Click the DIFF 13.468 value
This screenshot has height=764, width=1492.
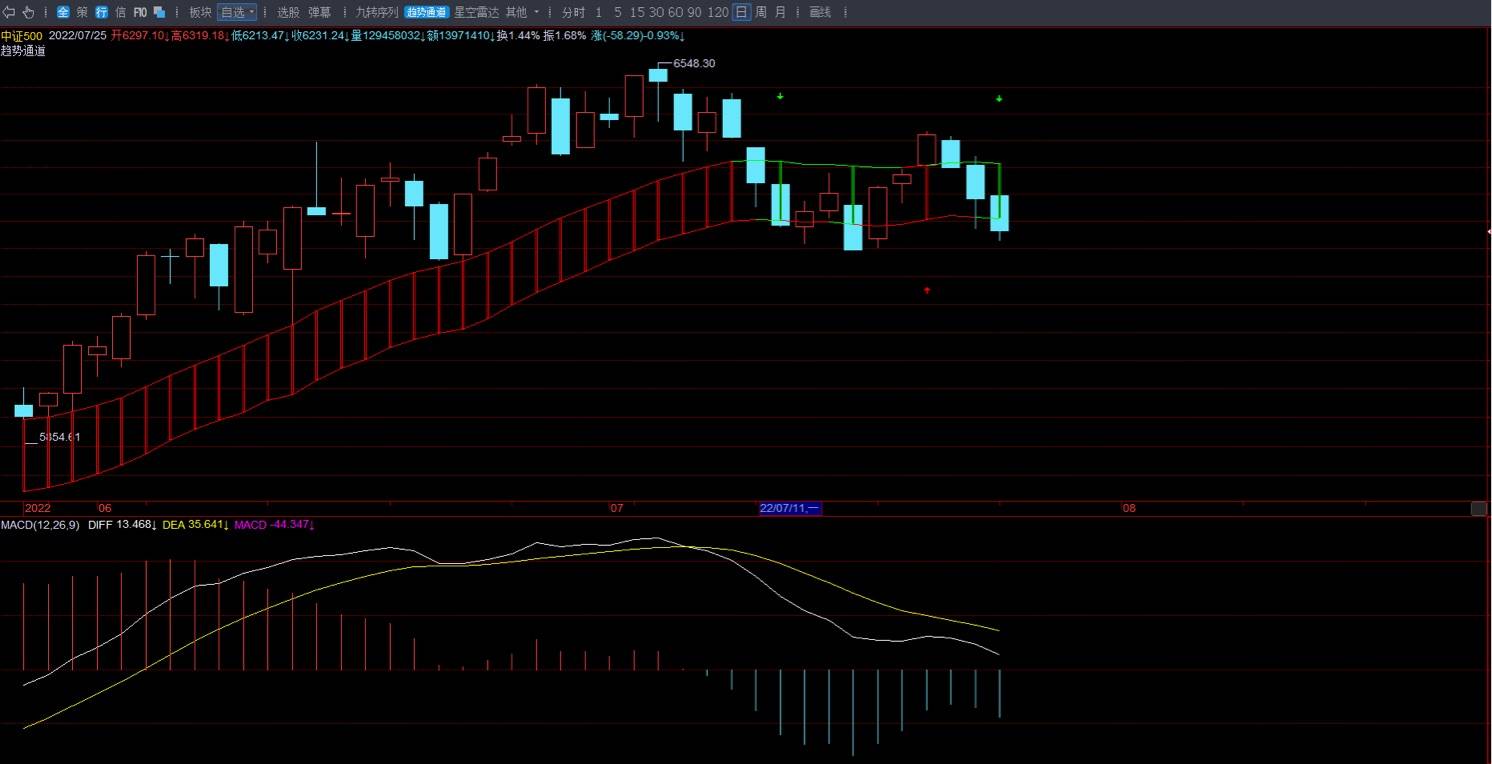[x=122, y=524]
